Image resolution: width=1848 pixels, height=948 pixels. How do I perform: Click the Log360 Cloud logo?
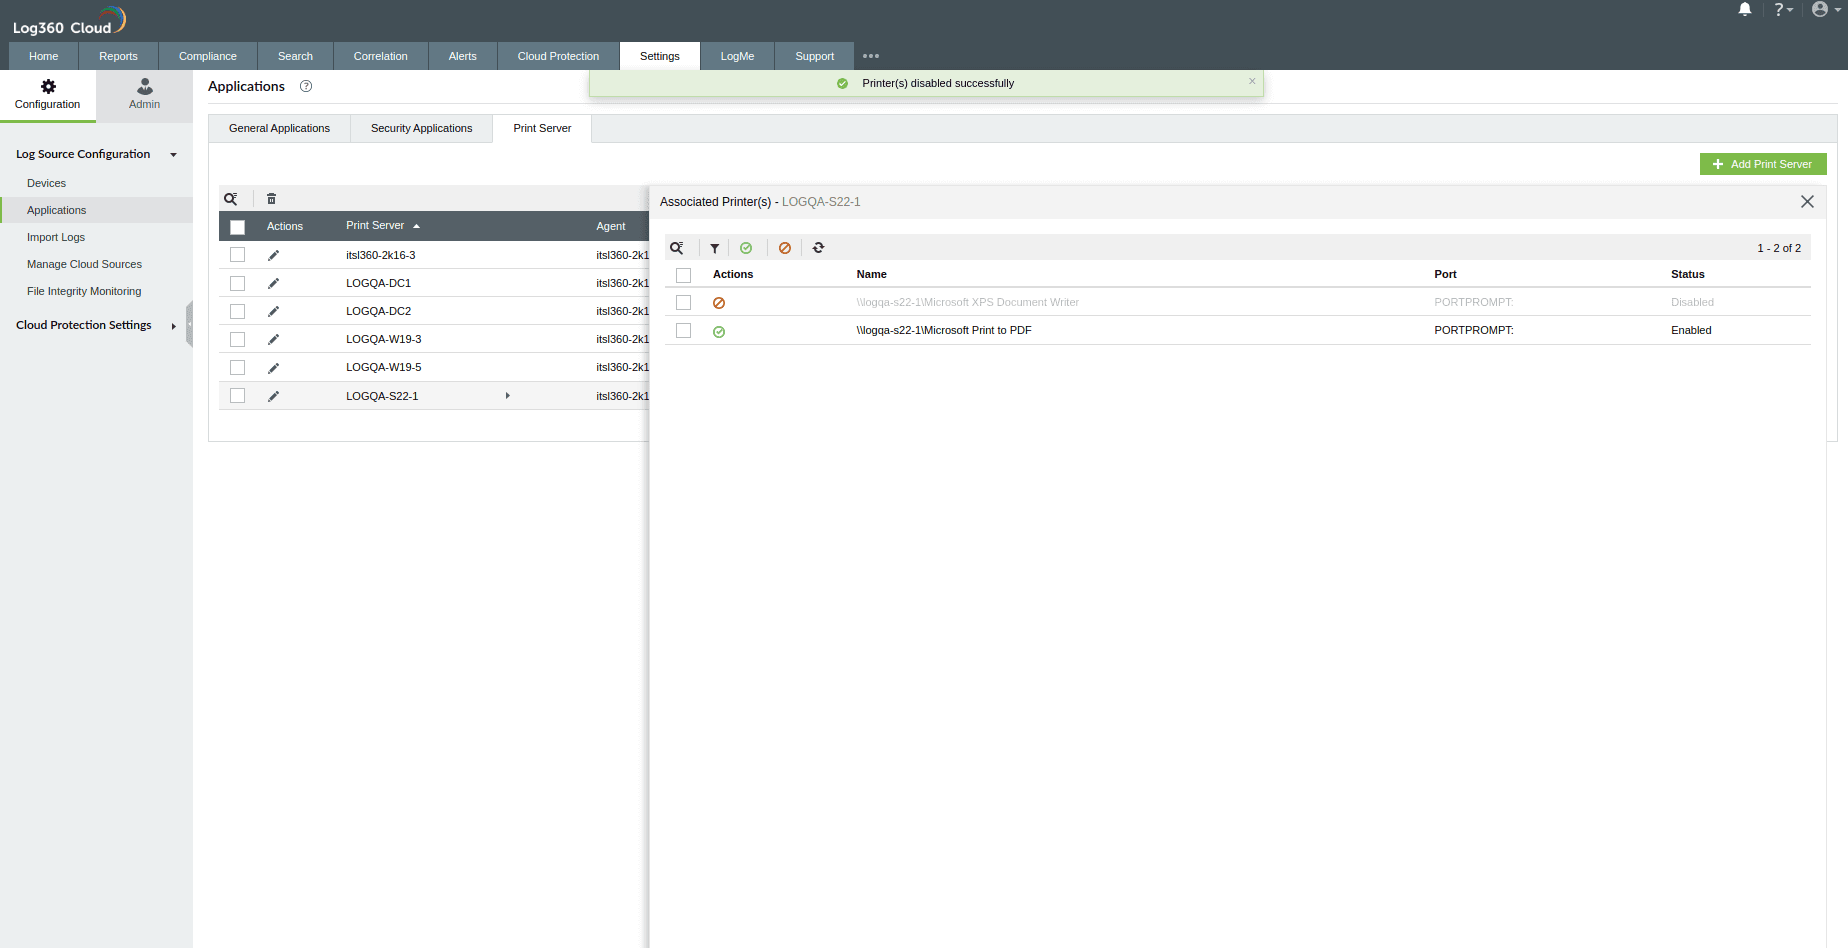click(x=69, y=20)
